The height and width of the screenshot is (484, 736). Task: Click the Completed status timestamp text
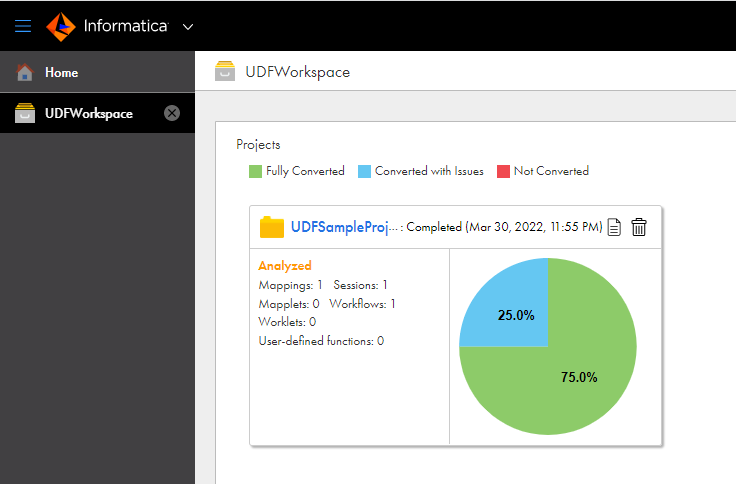(504, 227)
